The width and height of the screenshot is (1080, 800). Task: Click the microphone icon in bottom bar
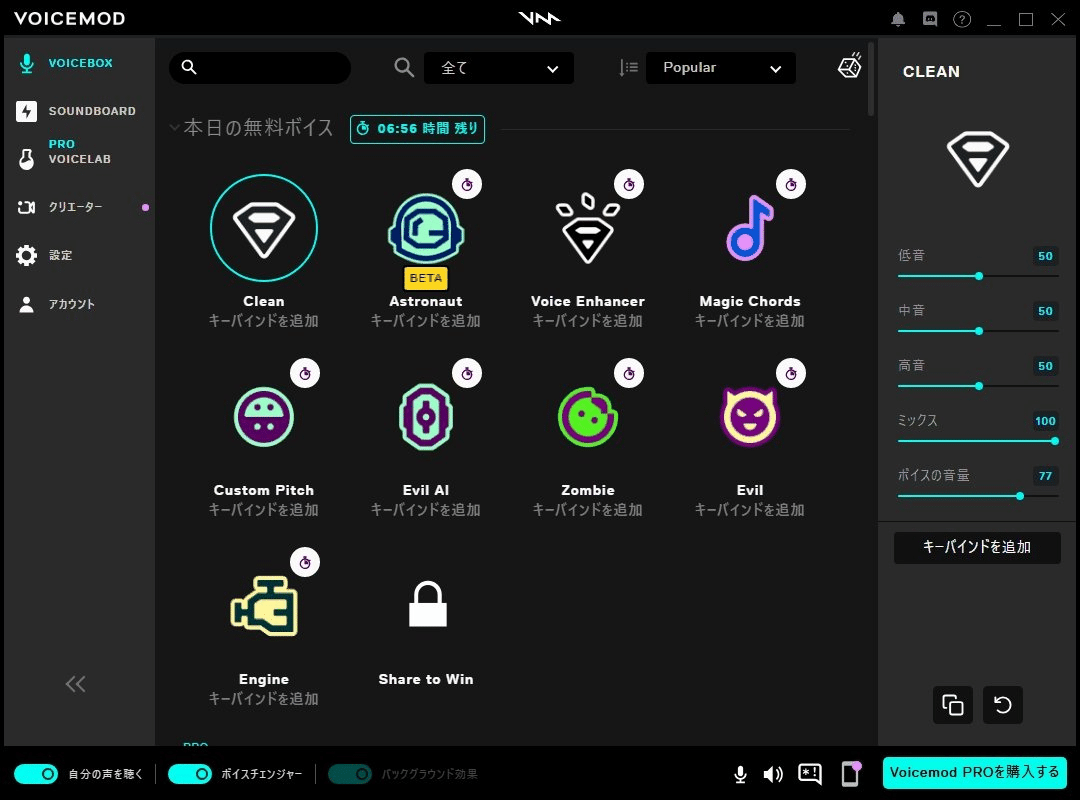tap(740, 773)
